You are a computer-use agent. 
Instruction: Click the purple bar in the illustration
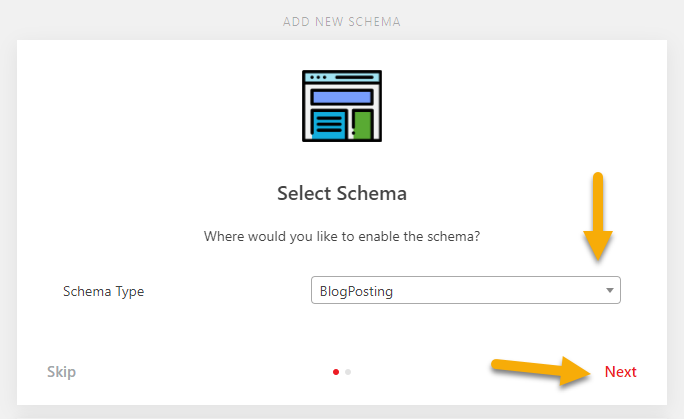342,97
